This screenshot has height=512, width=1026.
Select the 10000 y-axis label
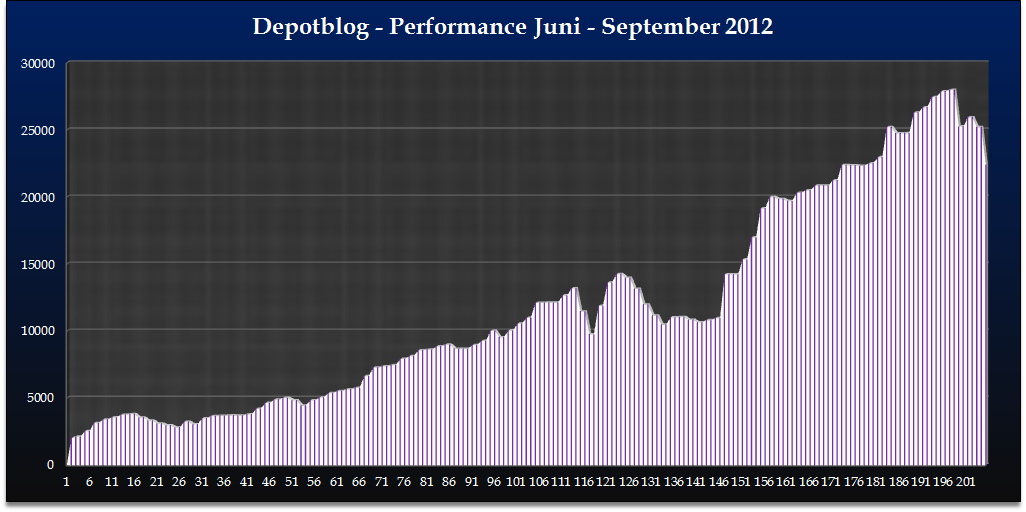(x=38, y=331)
